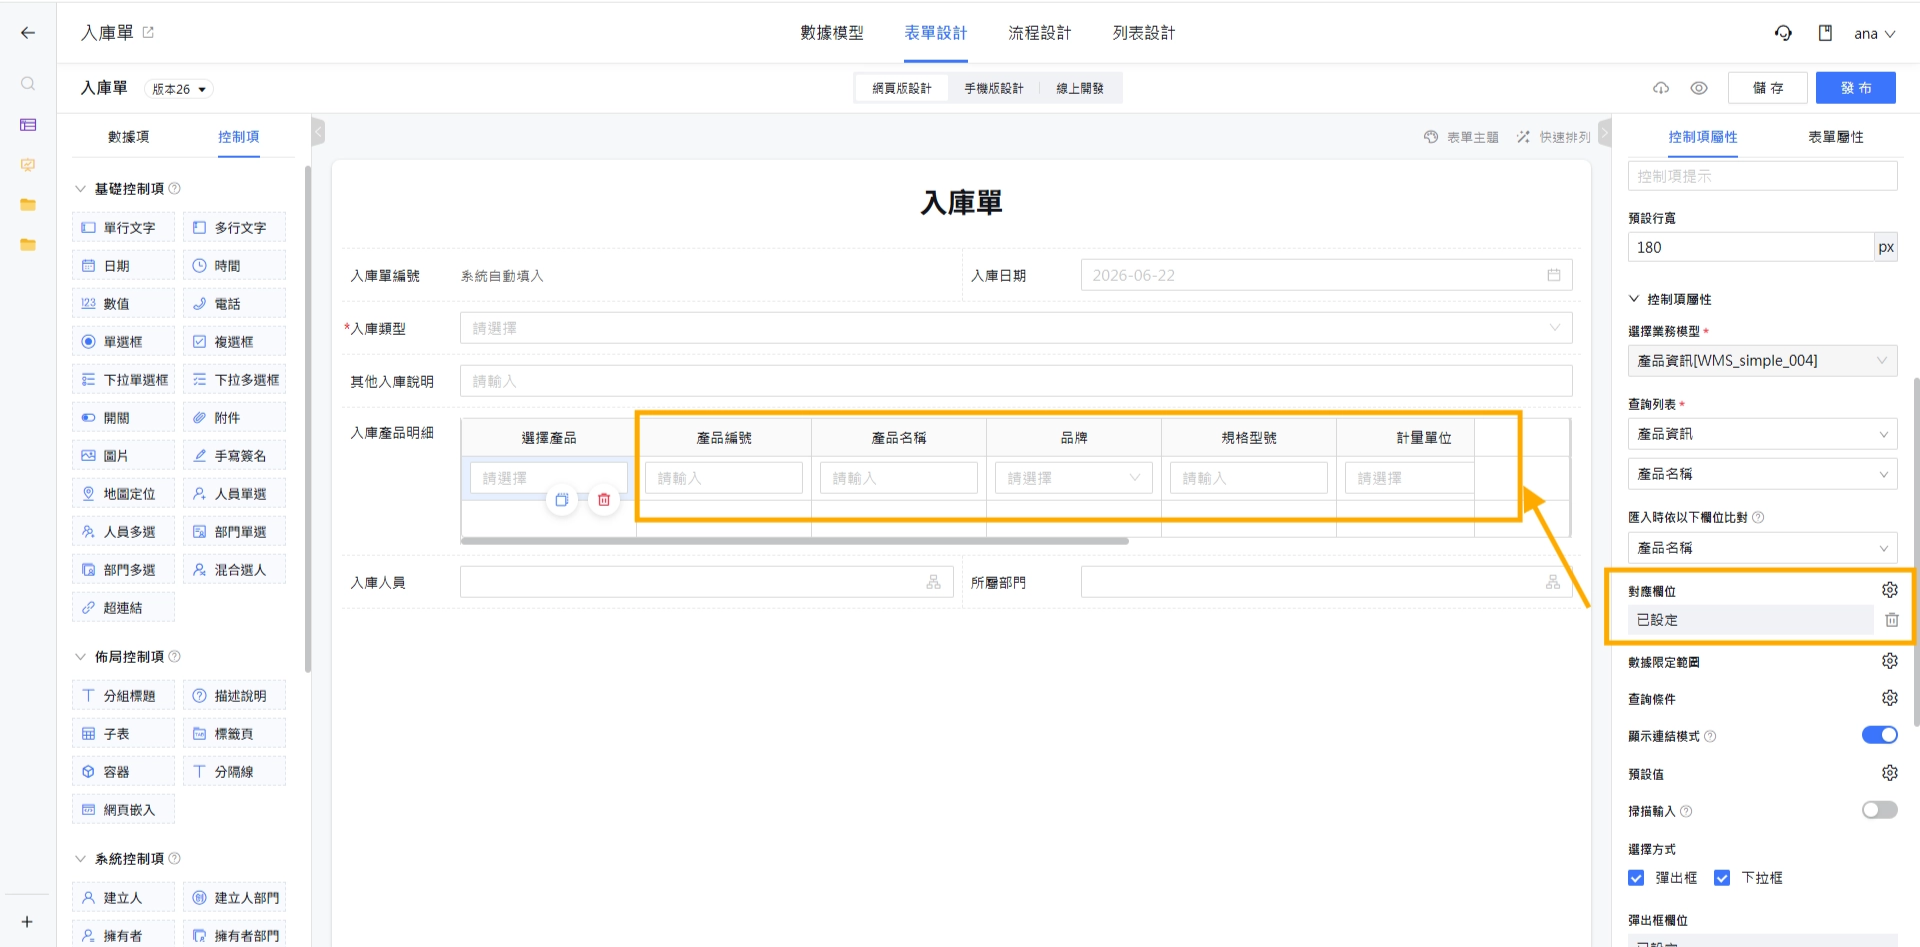1920x947 pixels.
Task: Click the back arrow icon
Action: 28,33
